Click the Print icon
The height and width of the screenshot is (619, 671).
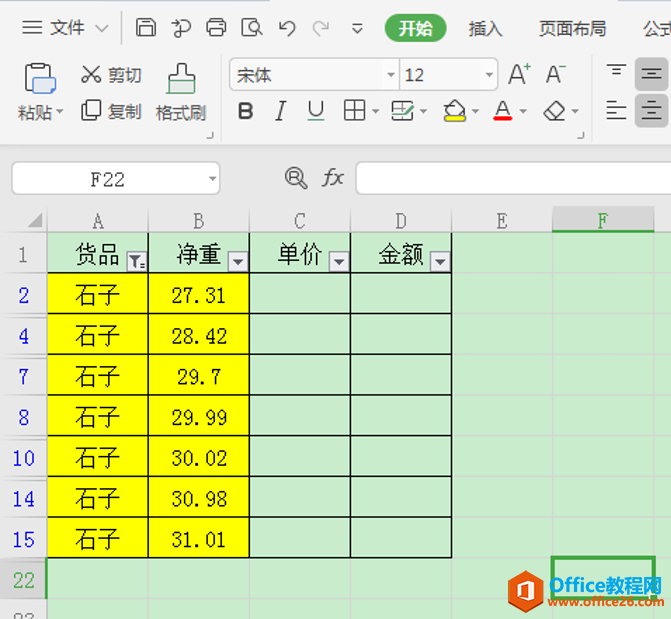coord(216,28)
